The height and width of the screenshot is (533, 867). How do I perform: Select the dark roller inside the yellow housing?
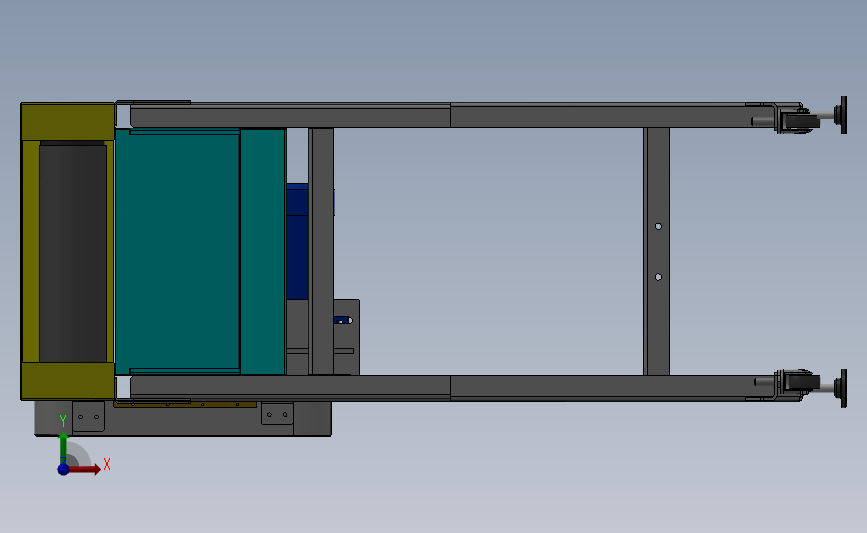[73, 253]
